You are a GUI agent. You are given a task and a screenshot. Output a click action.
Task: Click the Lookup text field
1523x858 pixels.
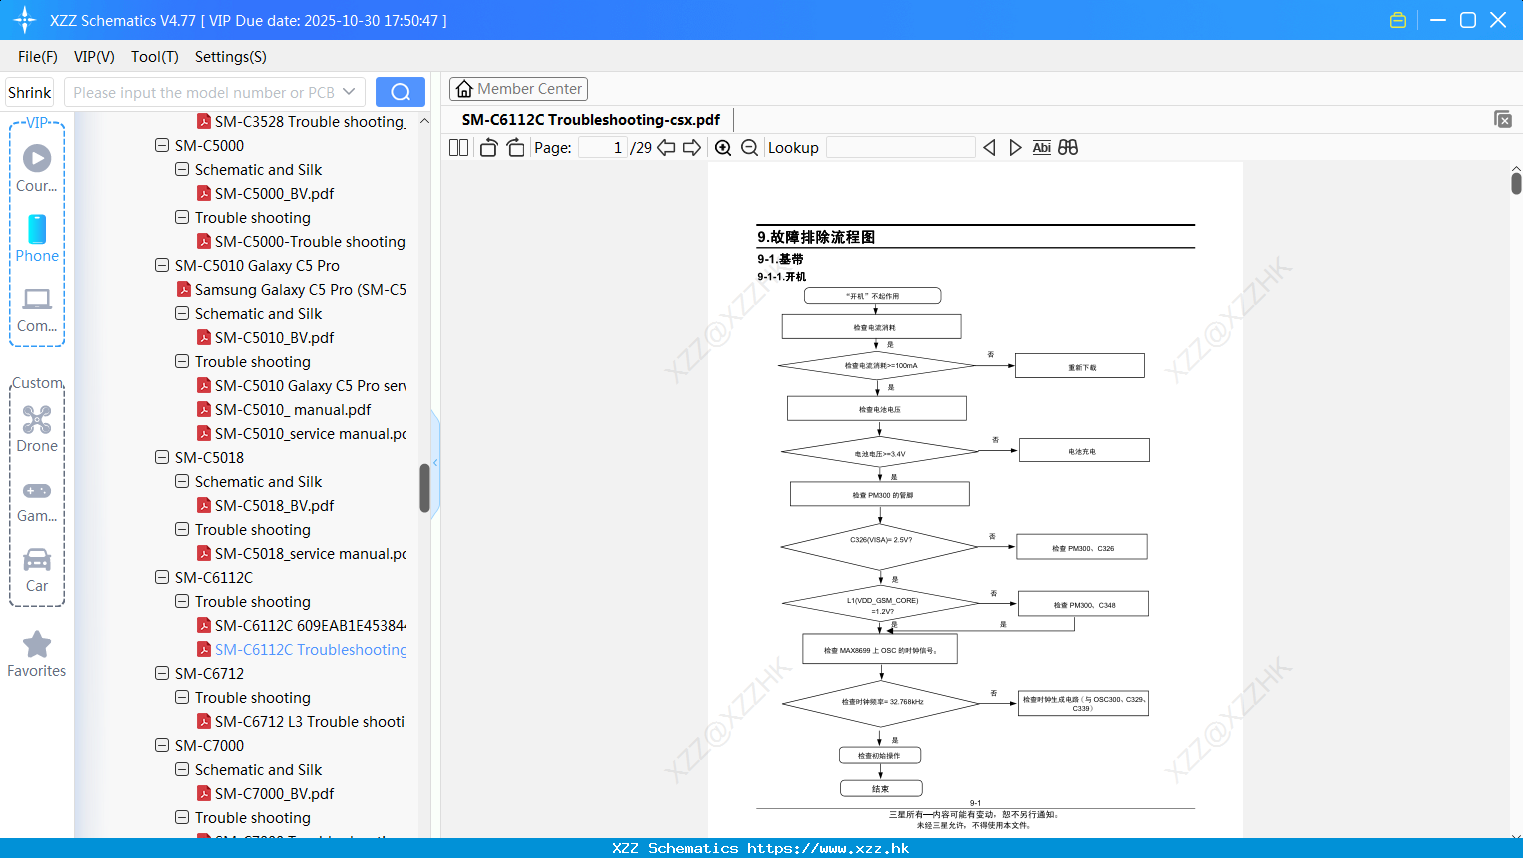point(901,147)
